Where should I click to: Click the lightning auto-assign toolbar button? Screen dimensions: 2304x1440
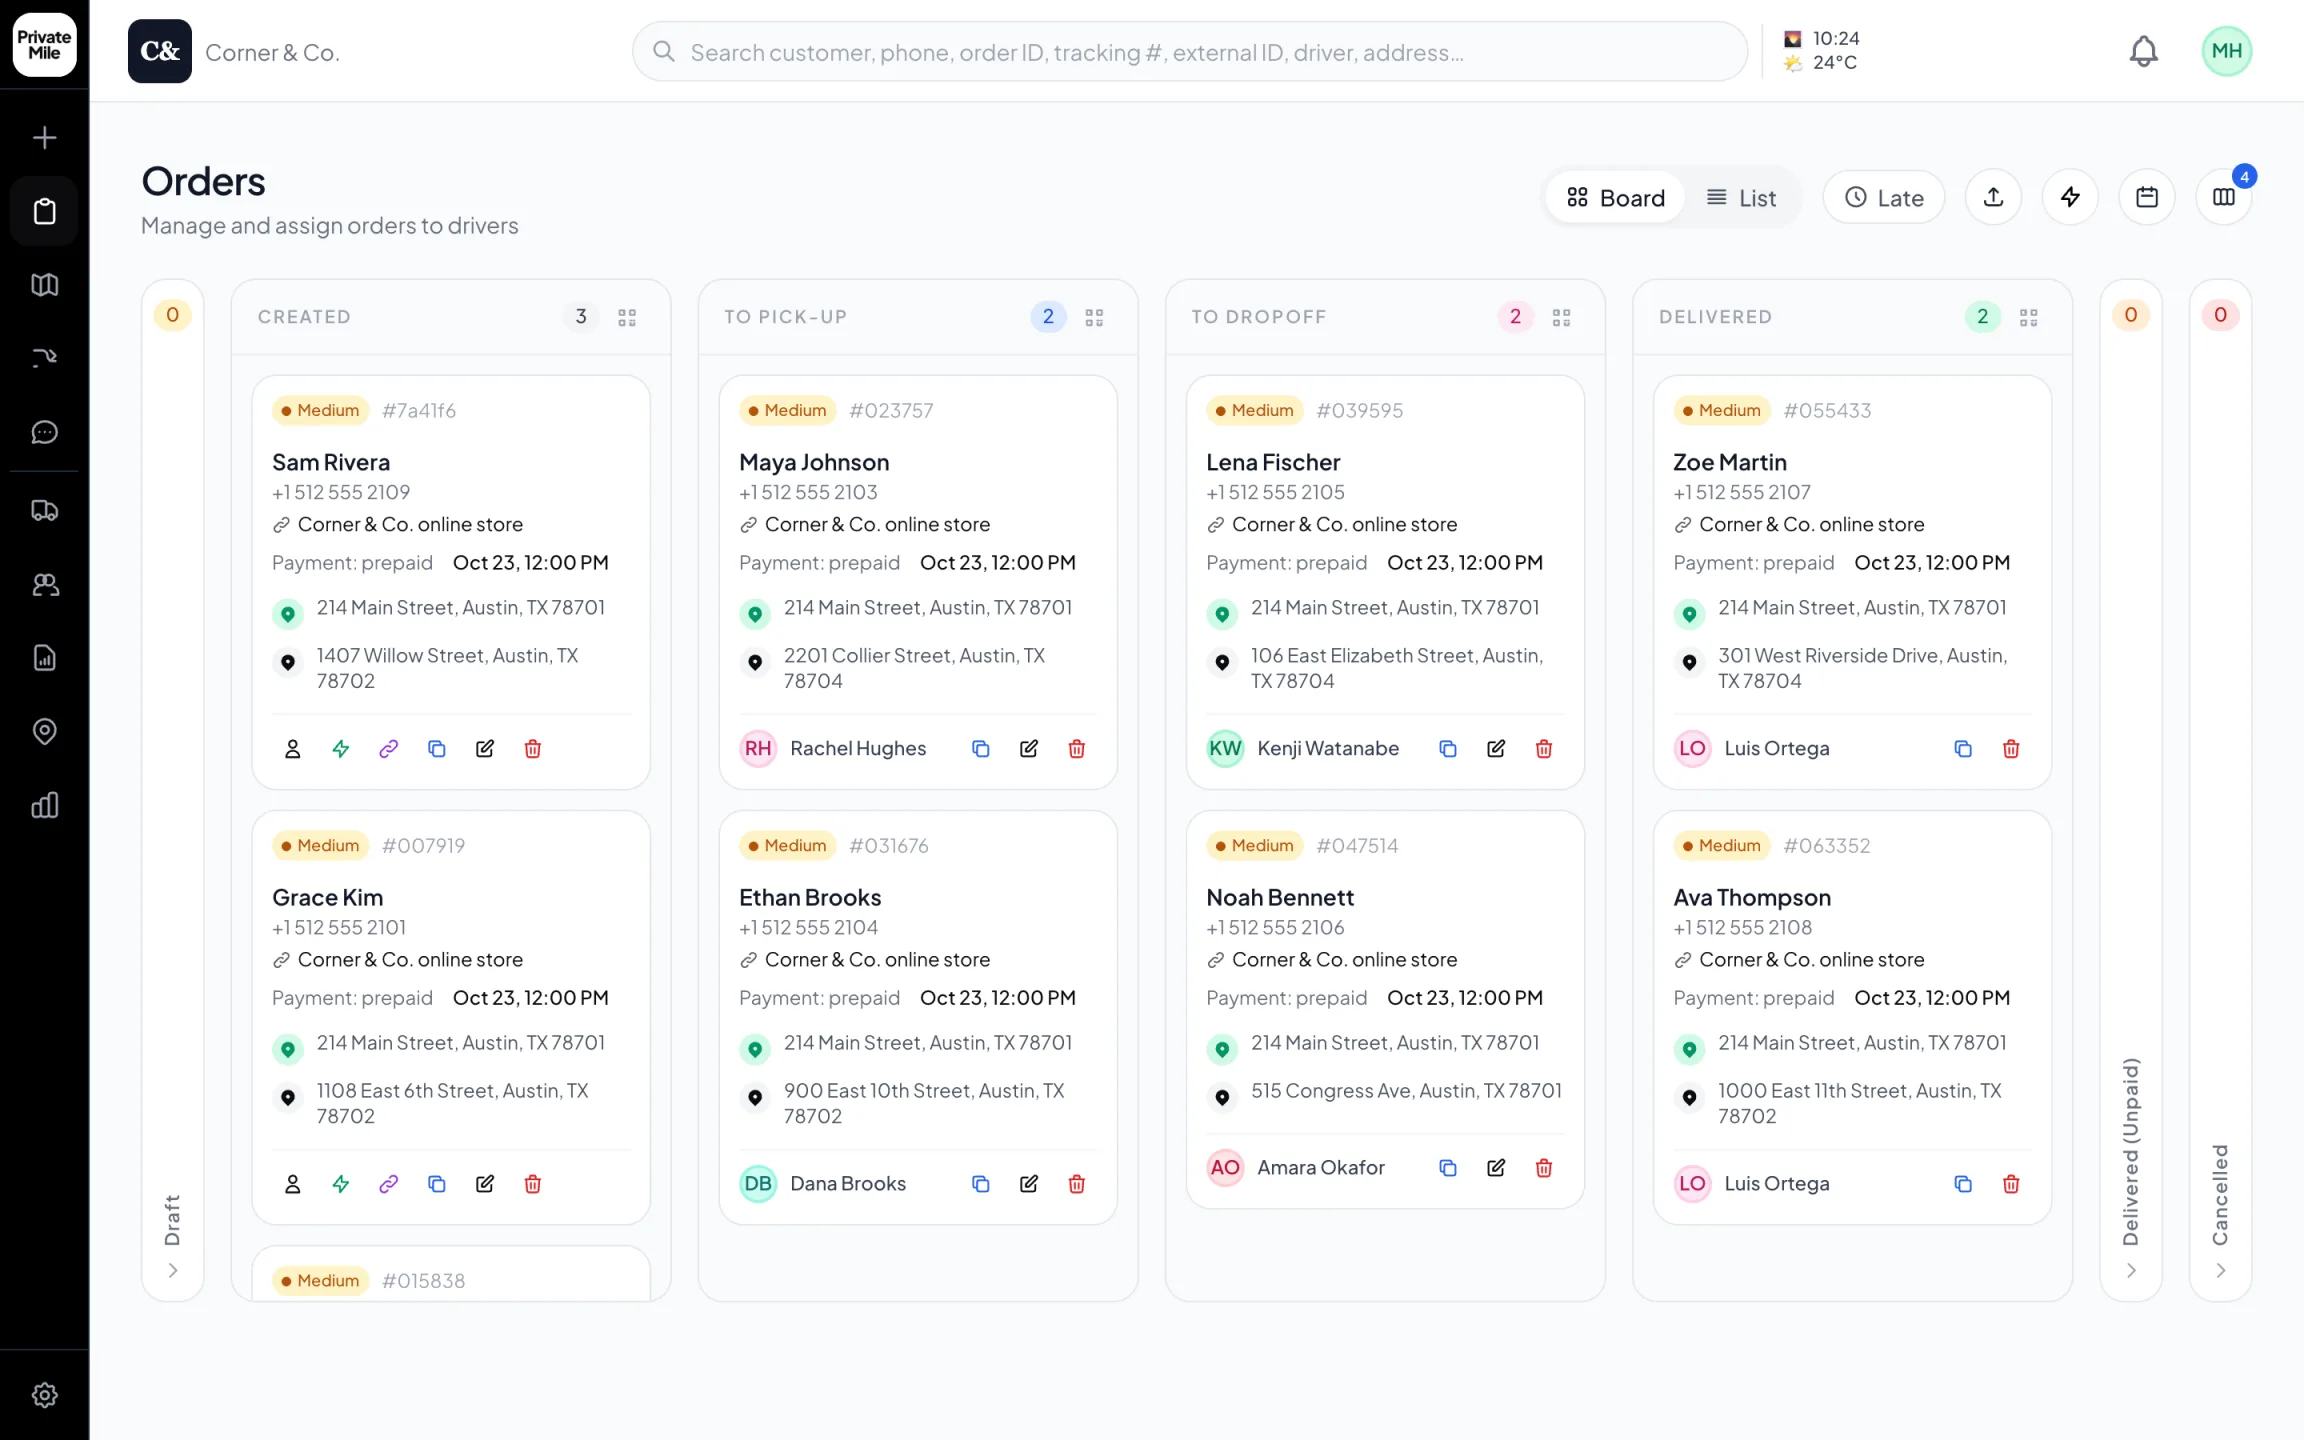tap(2070, 197)
